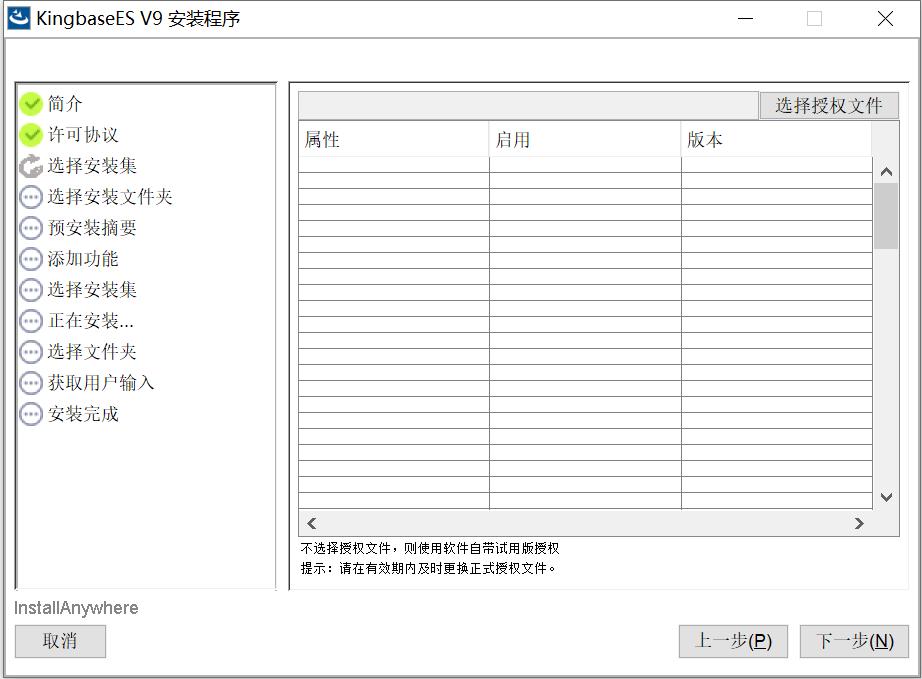This screenshot has width=922, height=679.
Task: Click the 启用 column header
Action: (x=584, y=139)
